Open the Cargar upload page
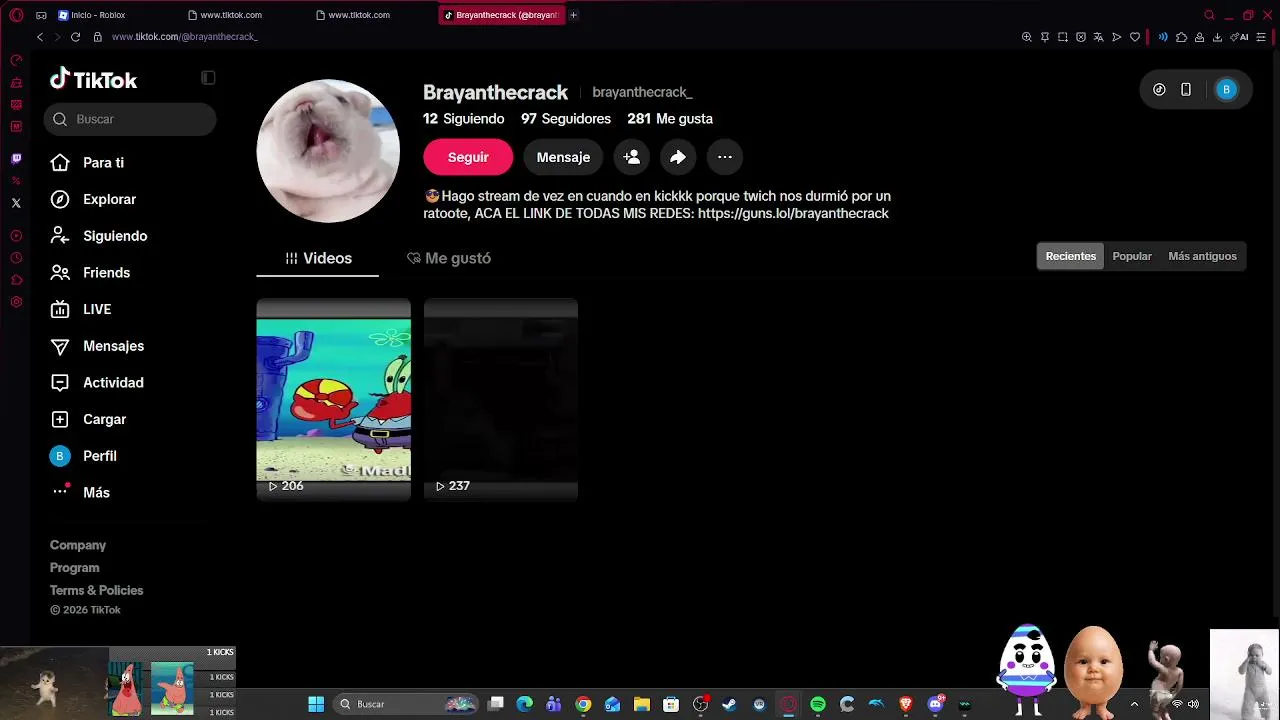This screenshot has width=1280, height=720. point(89,419)
